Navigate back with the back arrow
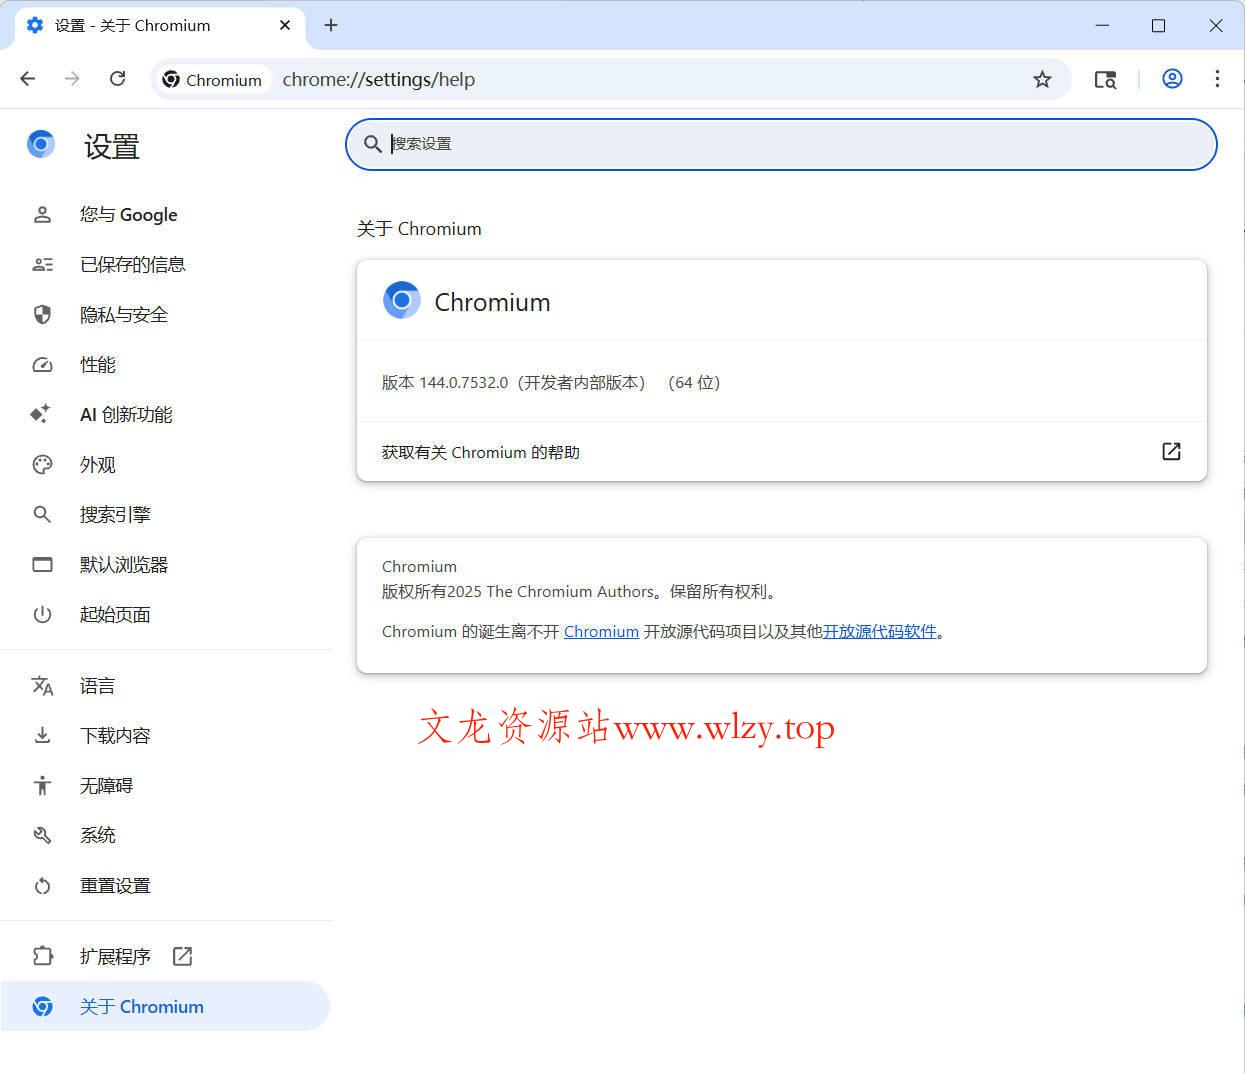Image resolution: width=1245 pixels, height=1073 pixels. tap(27, 78)
